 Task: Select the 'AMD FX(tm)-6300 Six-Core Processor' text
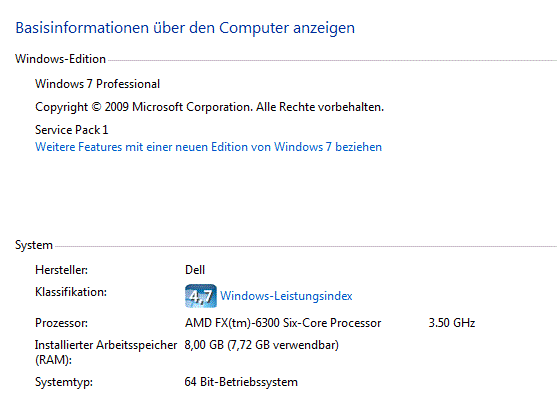283,323
